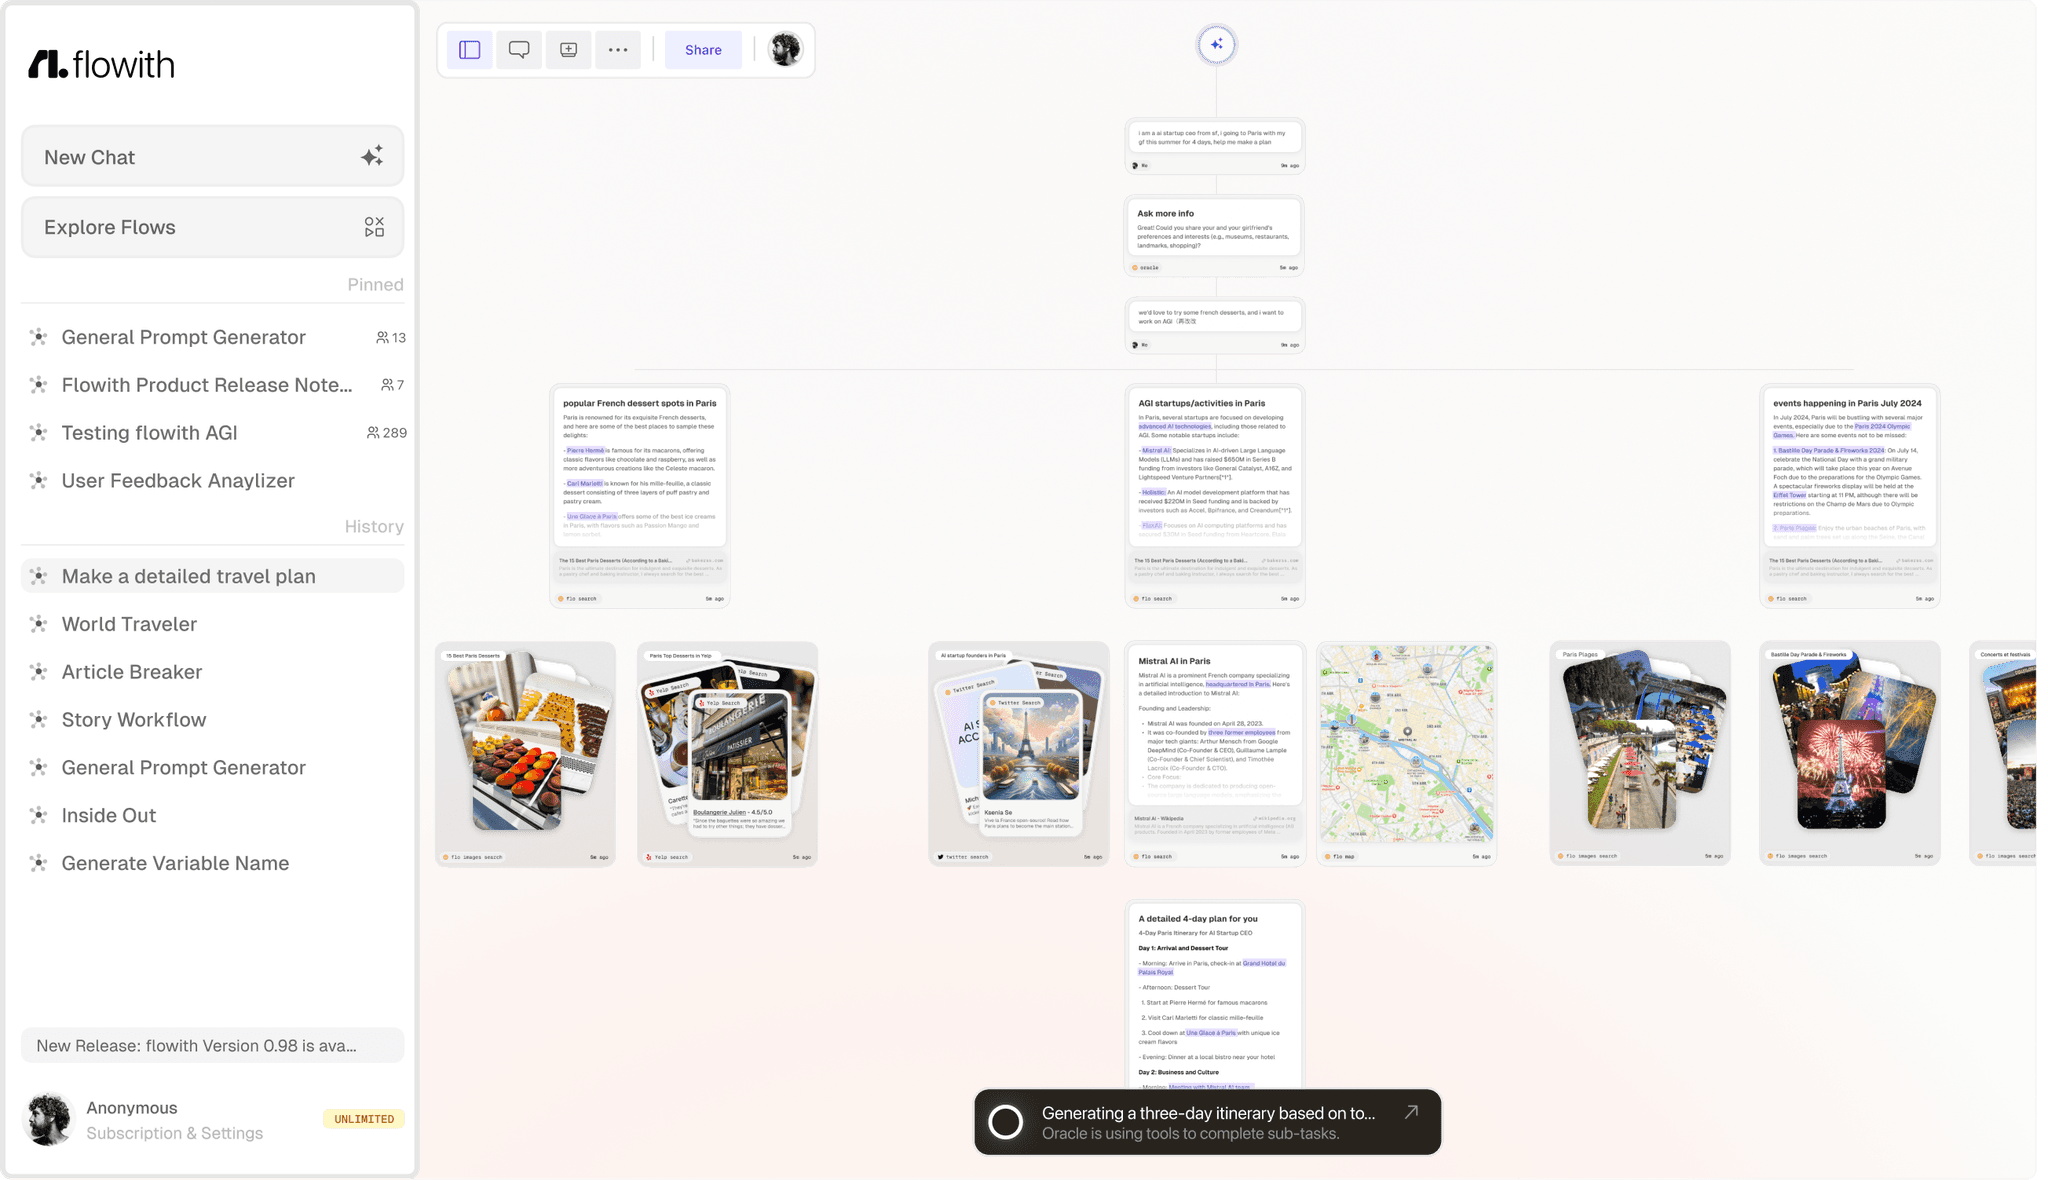
Task: Open the user avatar in the top toolbar
Action: coord(786,49)
